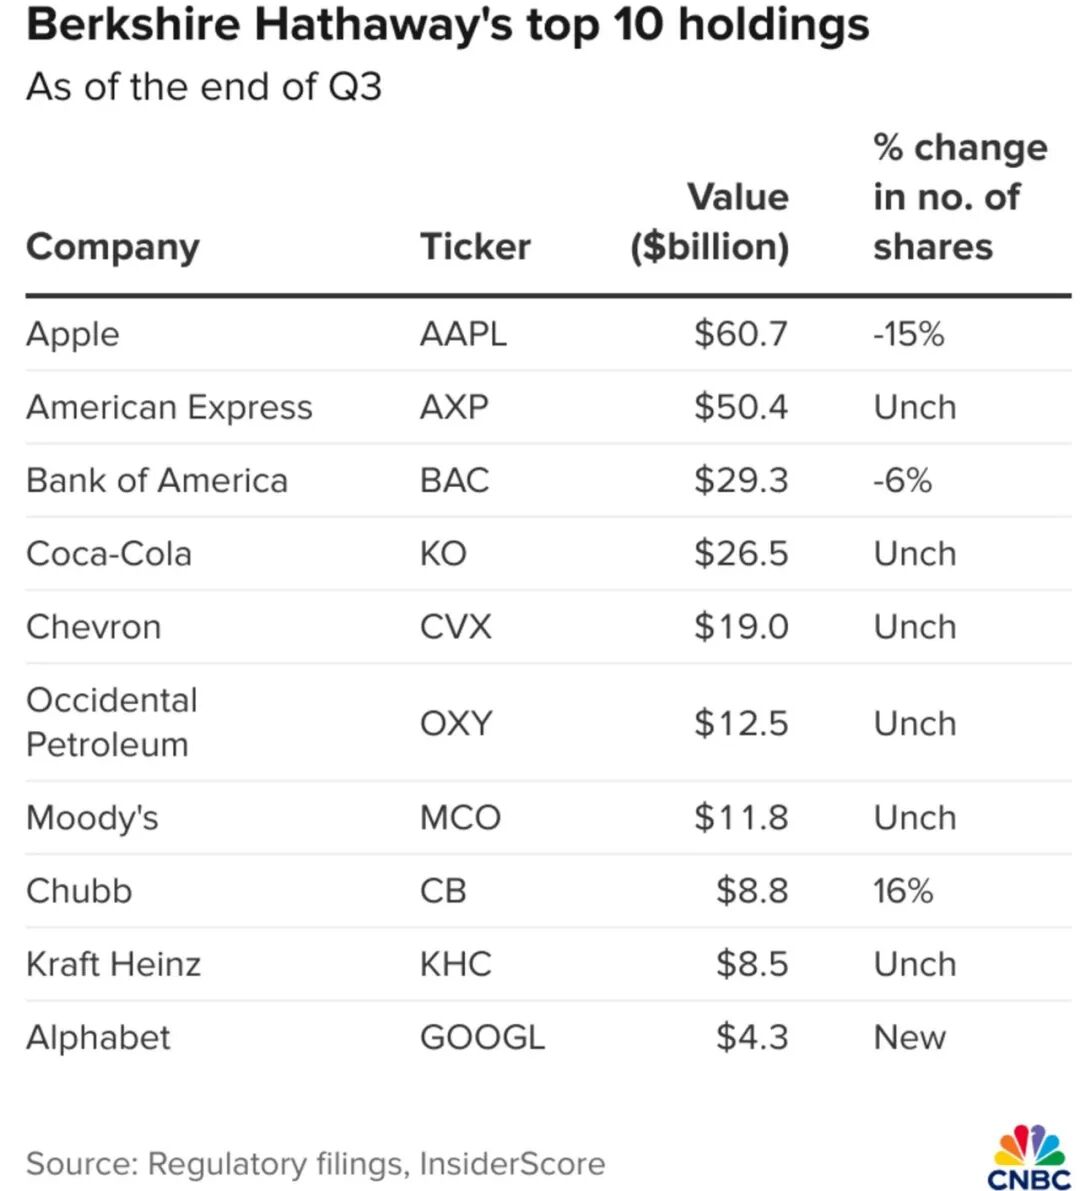Viewport: 1080px width, 1191px height.
Task: Click the AAPL ticker symbol
Action: [x=463, y=334]
